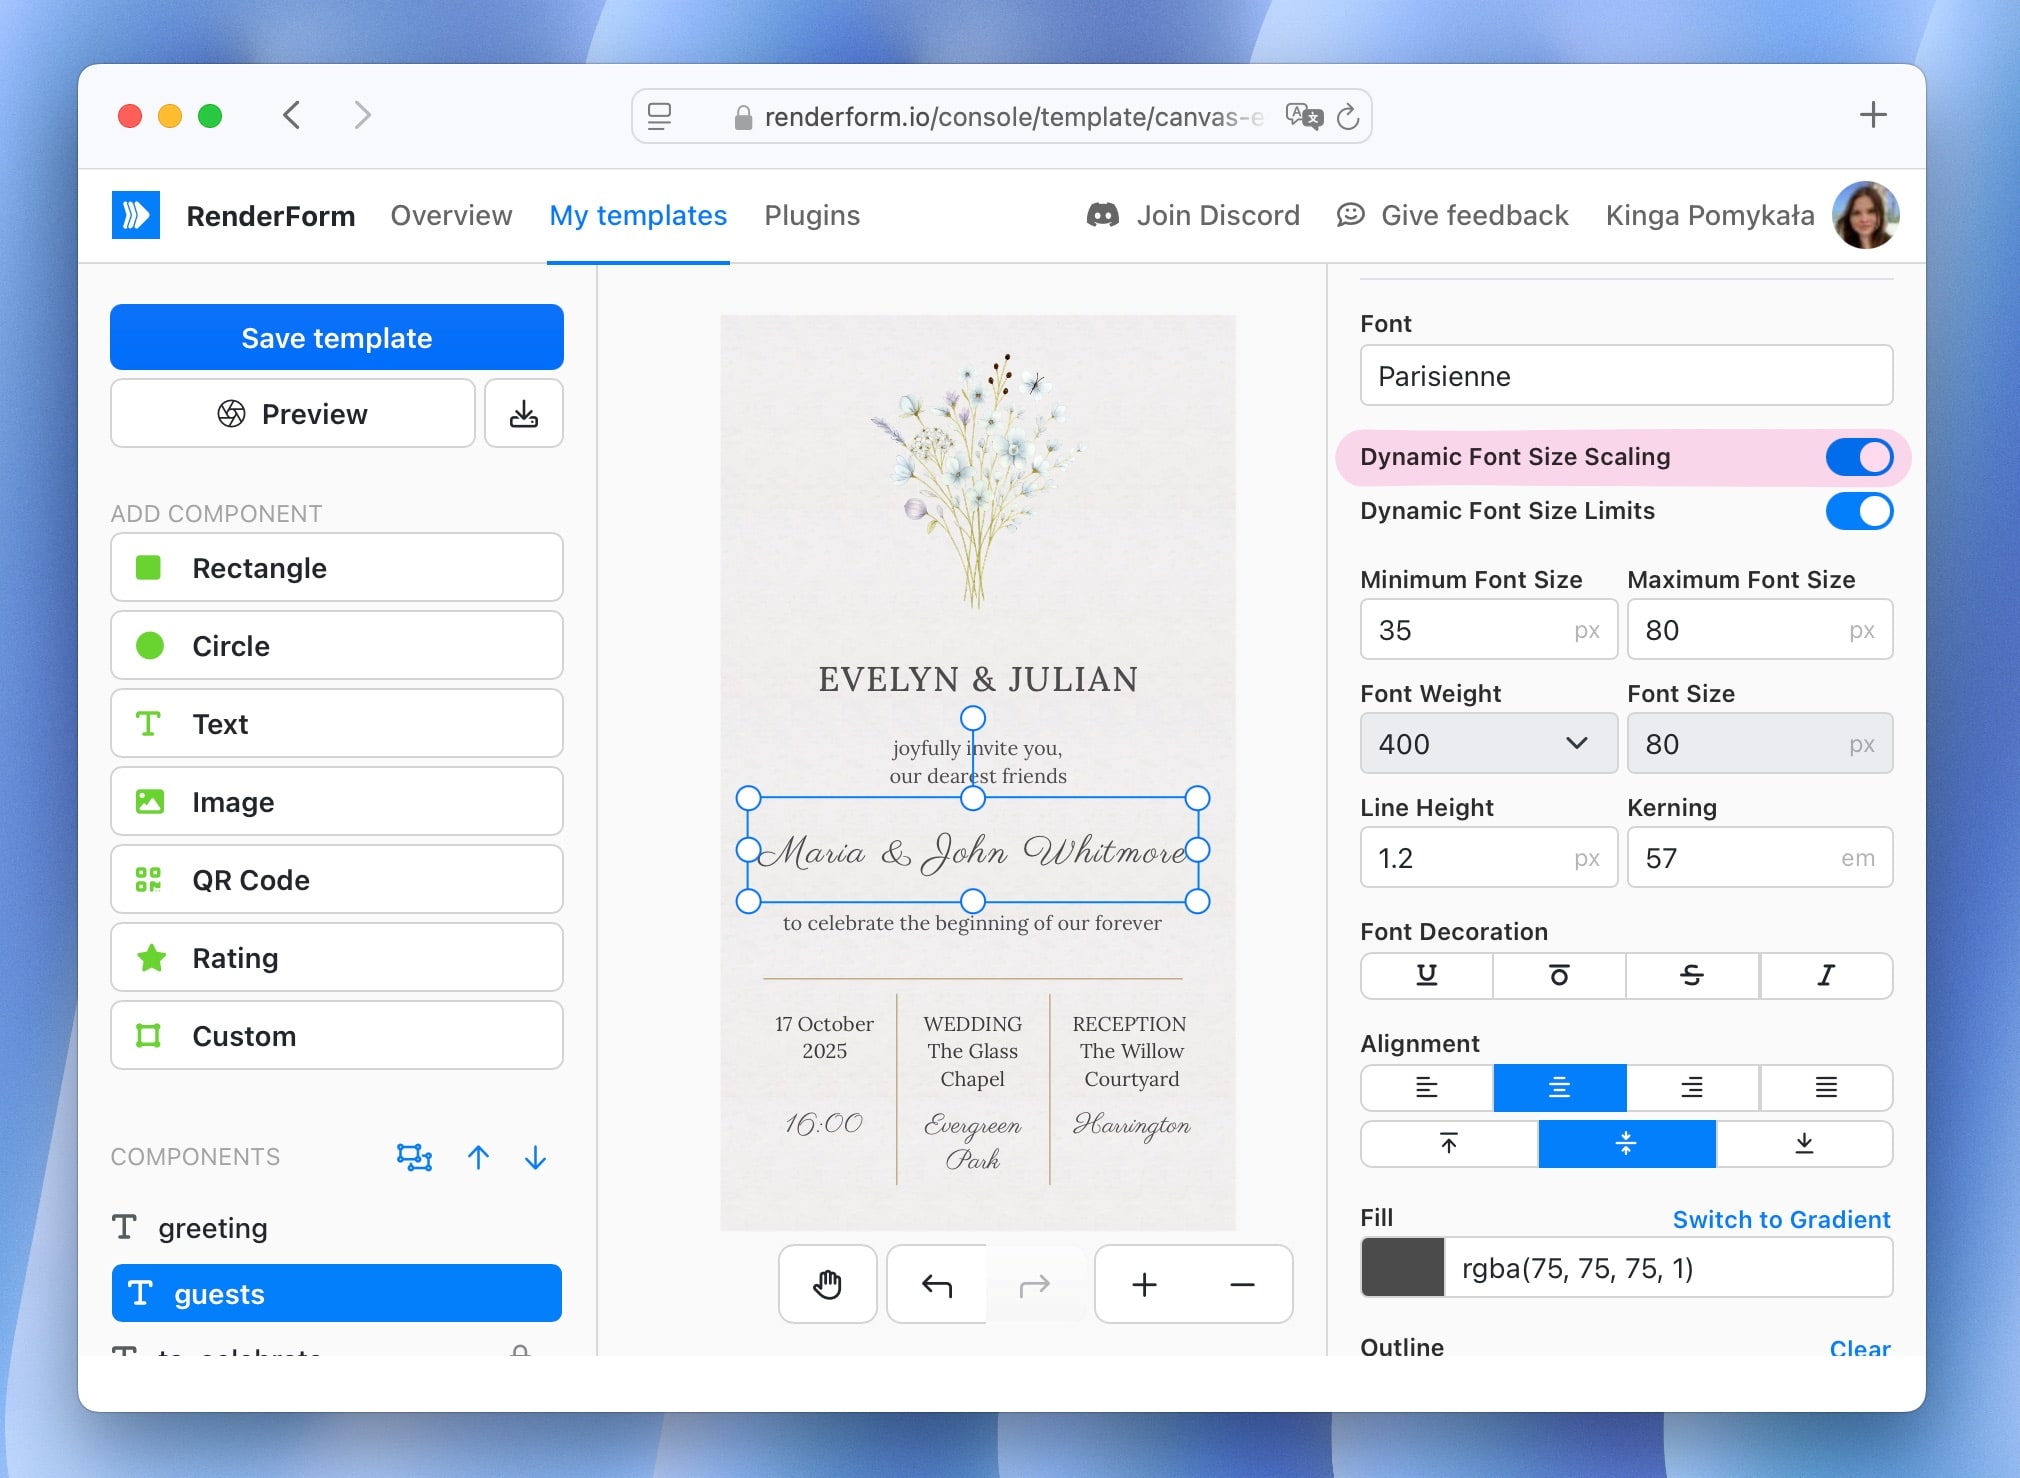Open the translate icon in address bar
Screen dimensions: 2020x1478
(1303, 116)
